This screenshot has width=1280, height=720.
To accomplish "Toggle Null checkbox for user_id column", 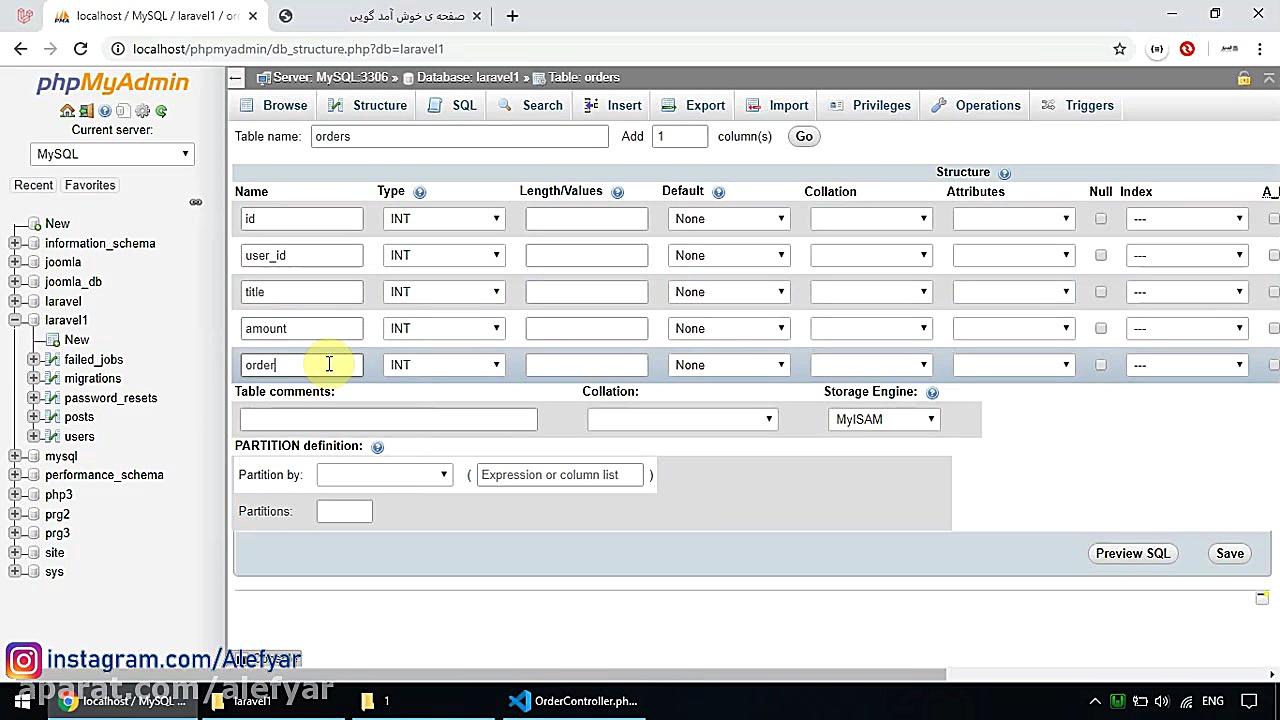I will pos(1101,255).
